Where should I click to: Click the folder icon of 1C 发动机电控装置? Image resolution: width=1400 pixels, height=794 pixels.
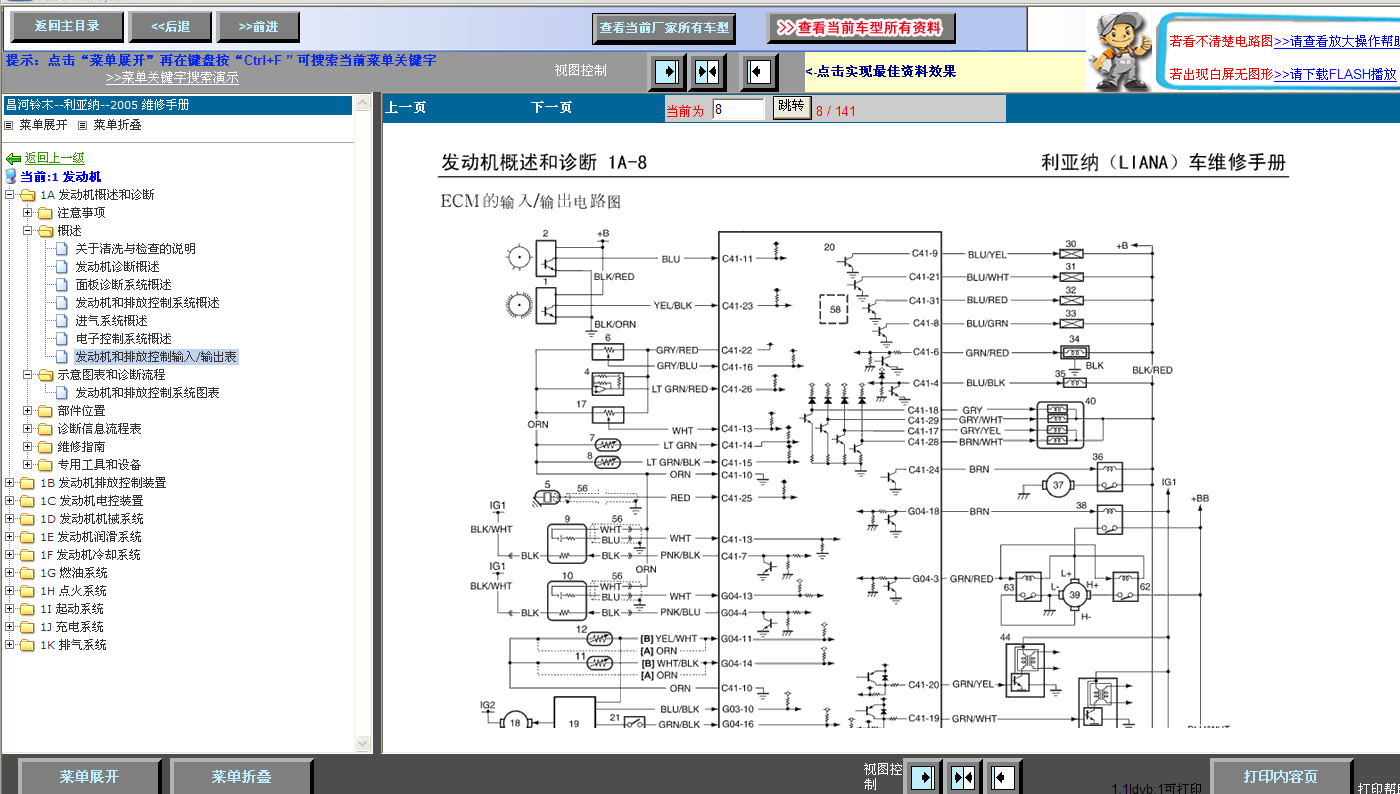coord(27,501)
